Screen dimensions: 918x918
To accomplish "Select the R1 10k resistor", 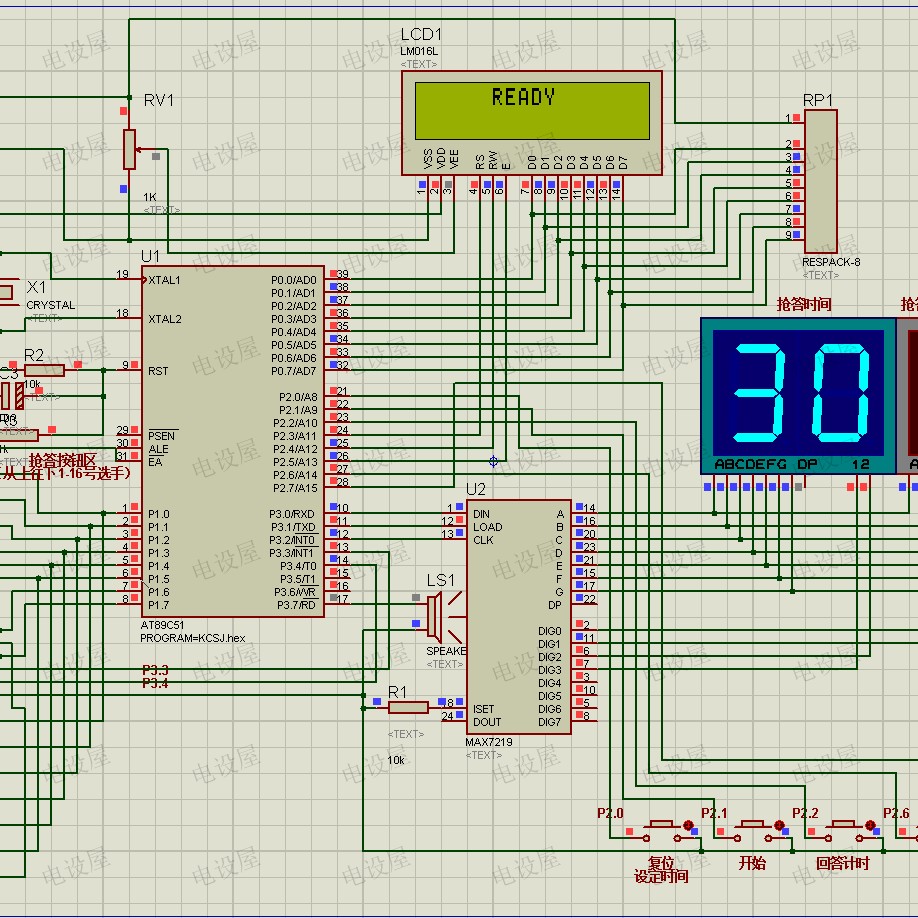I will (407, 707).
